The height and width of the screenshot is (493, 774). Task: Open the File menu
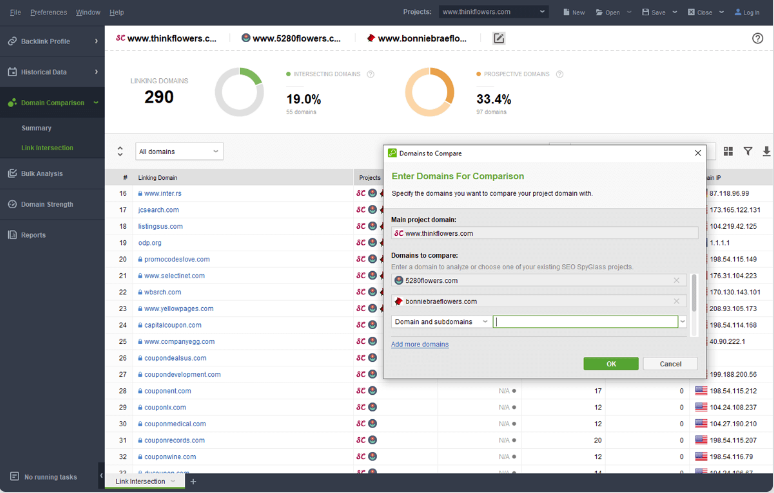click(15, 12)
